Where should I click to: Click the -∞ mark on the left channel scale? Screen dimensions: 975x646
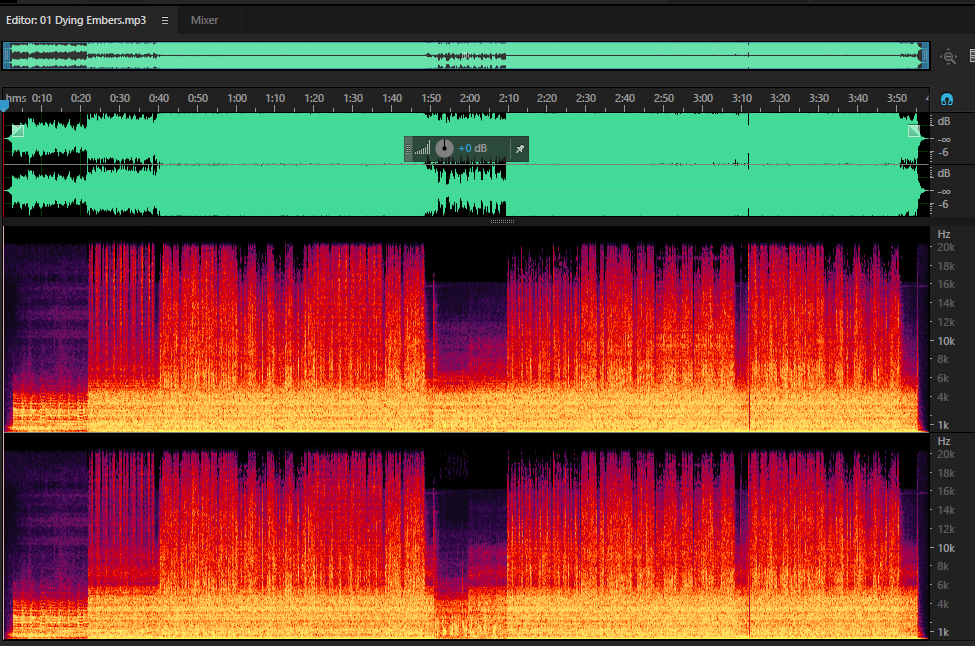pyautogui.click(x=944, y=140)
